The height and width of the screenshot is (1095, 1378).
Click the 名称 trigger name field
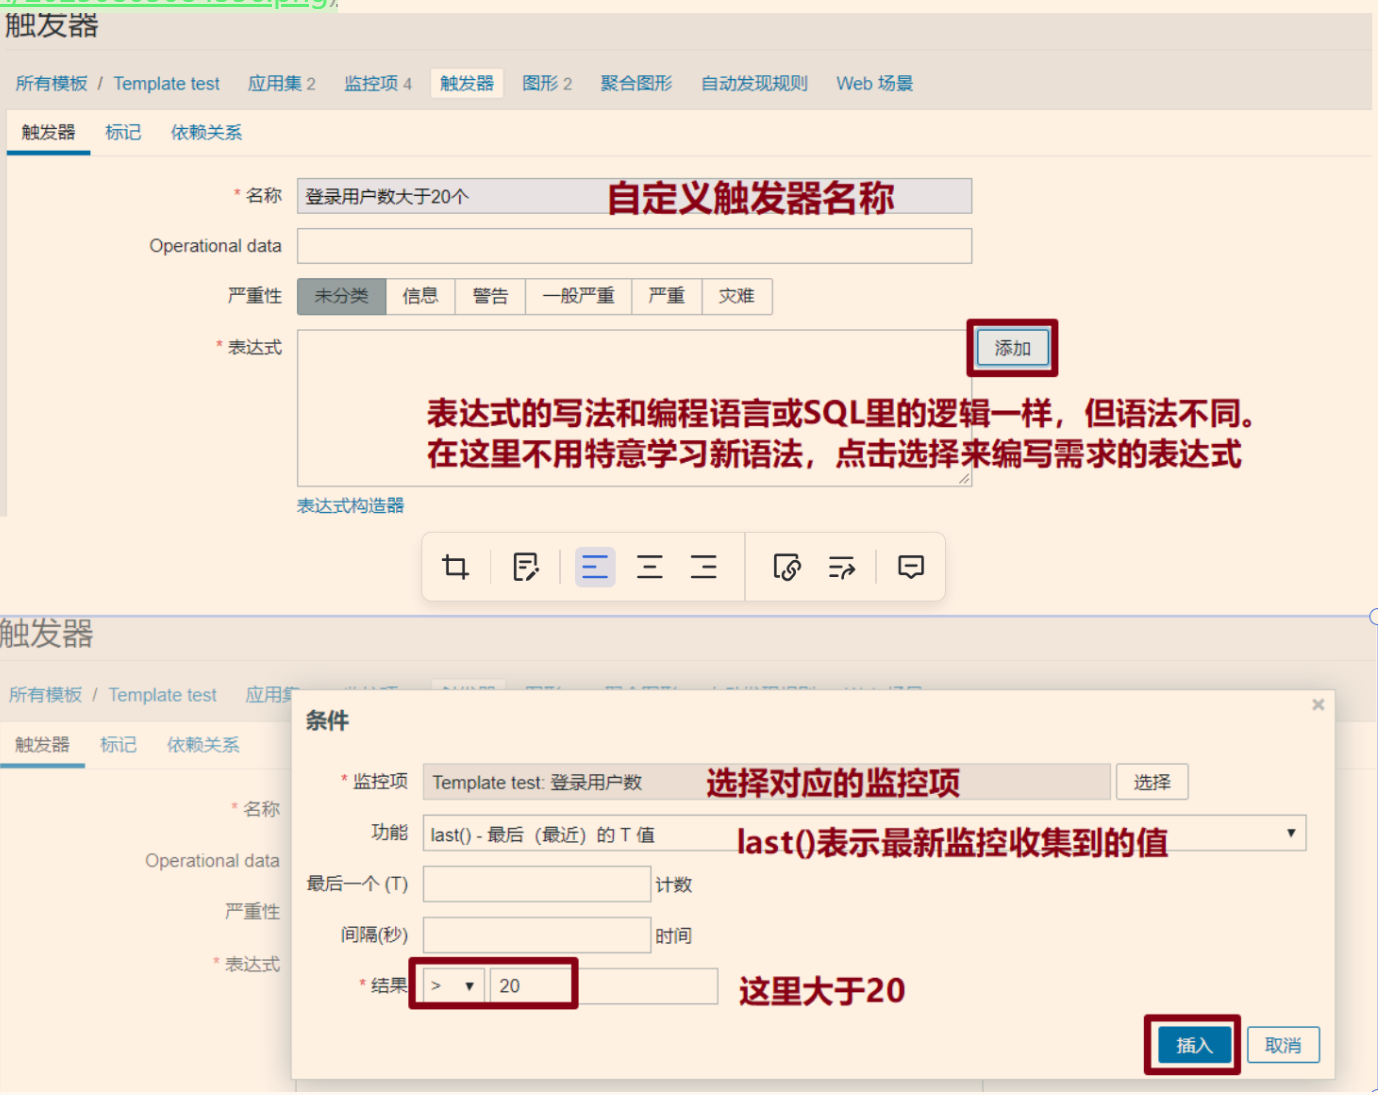click(634, 196)
